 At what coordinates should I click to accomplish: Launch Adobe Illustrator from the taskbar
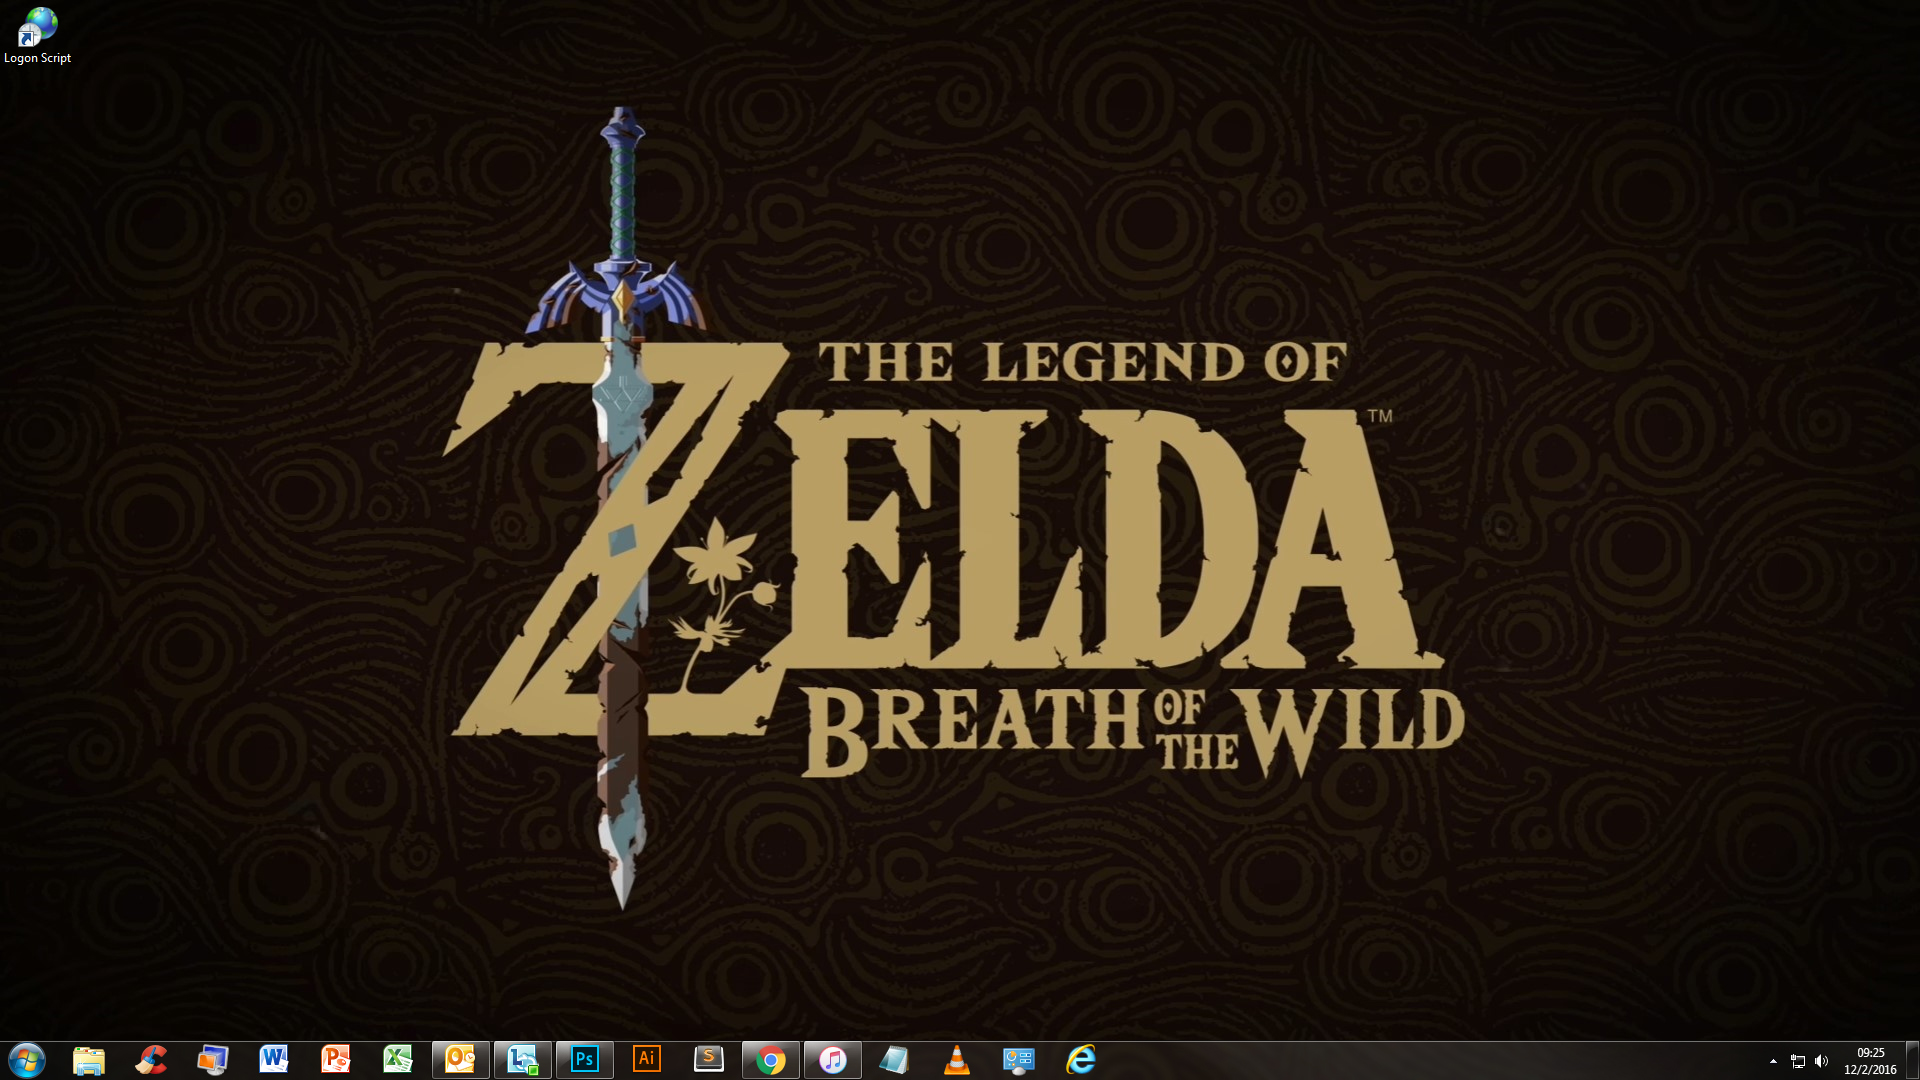pos(647,1060)
